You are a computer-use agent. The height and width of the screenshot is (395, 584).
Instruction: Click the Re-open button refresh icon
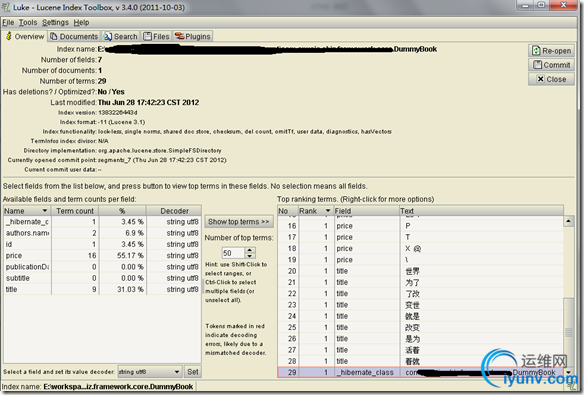[536, 51]
